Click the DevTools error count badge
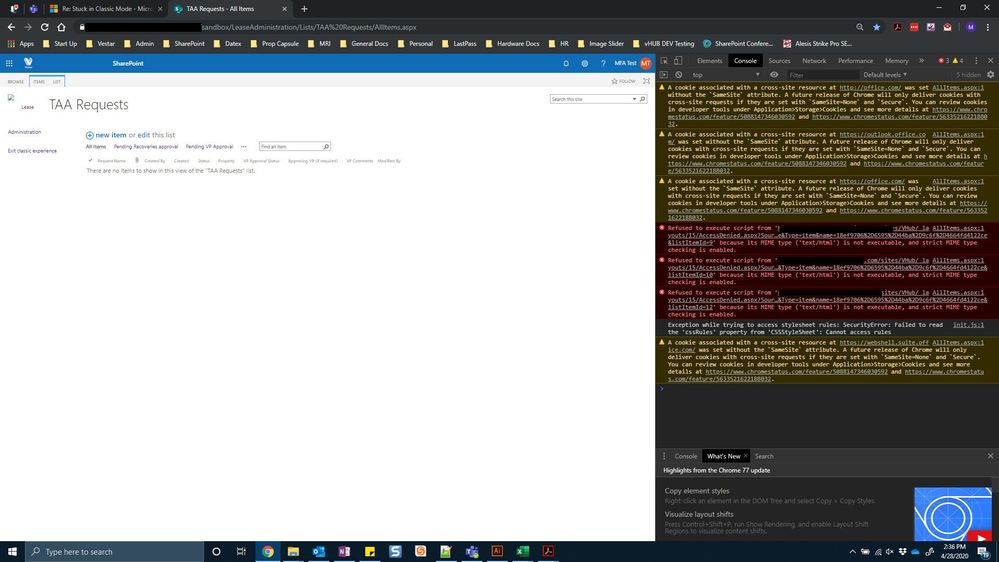The height and width of the screenshot is (562, 999). click(944, 61)
